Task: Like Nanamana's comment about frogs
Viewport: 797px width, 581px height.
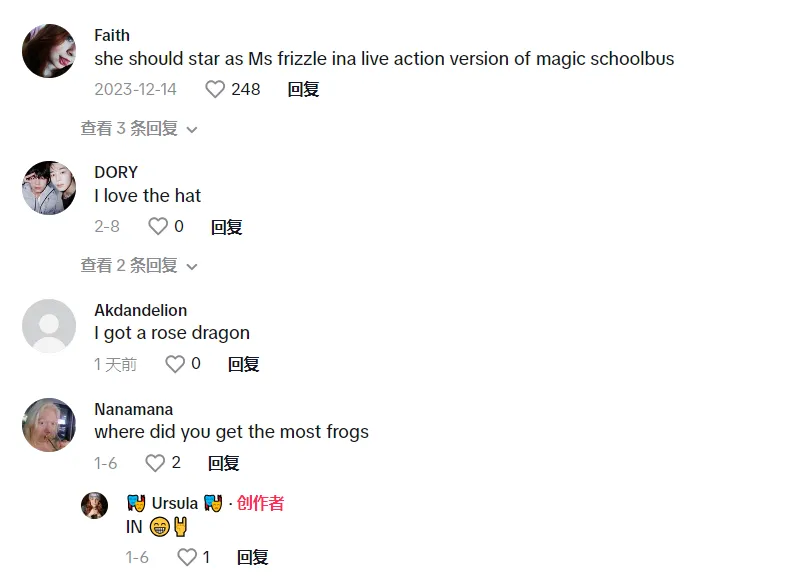Action: tap(155, 463)
